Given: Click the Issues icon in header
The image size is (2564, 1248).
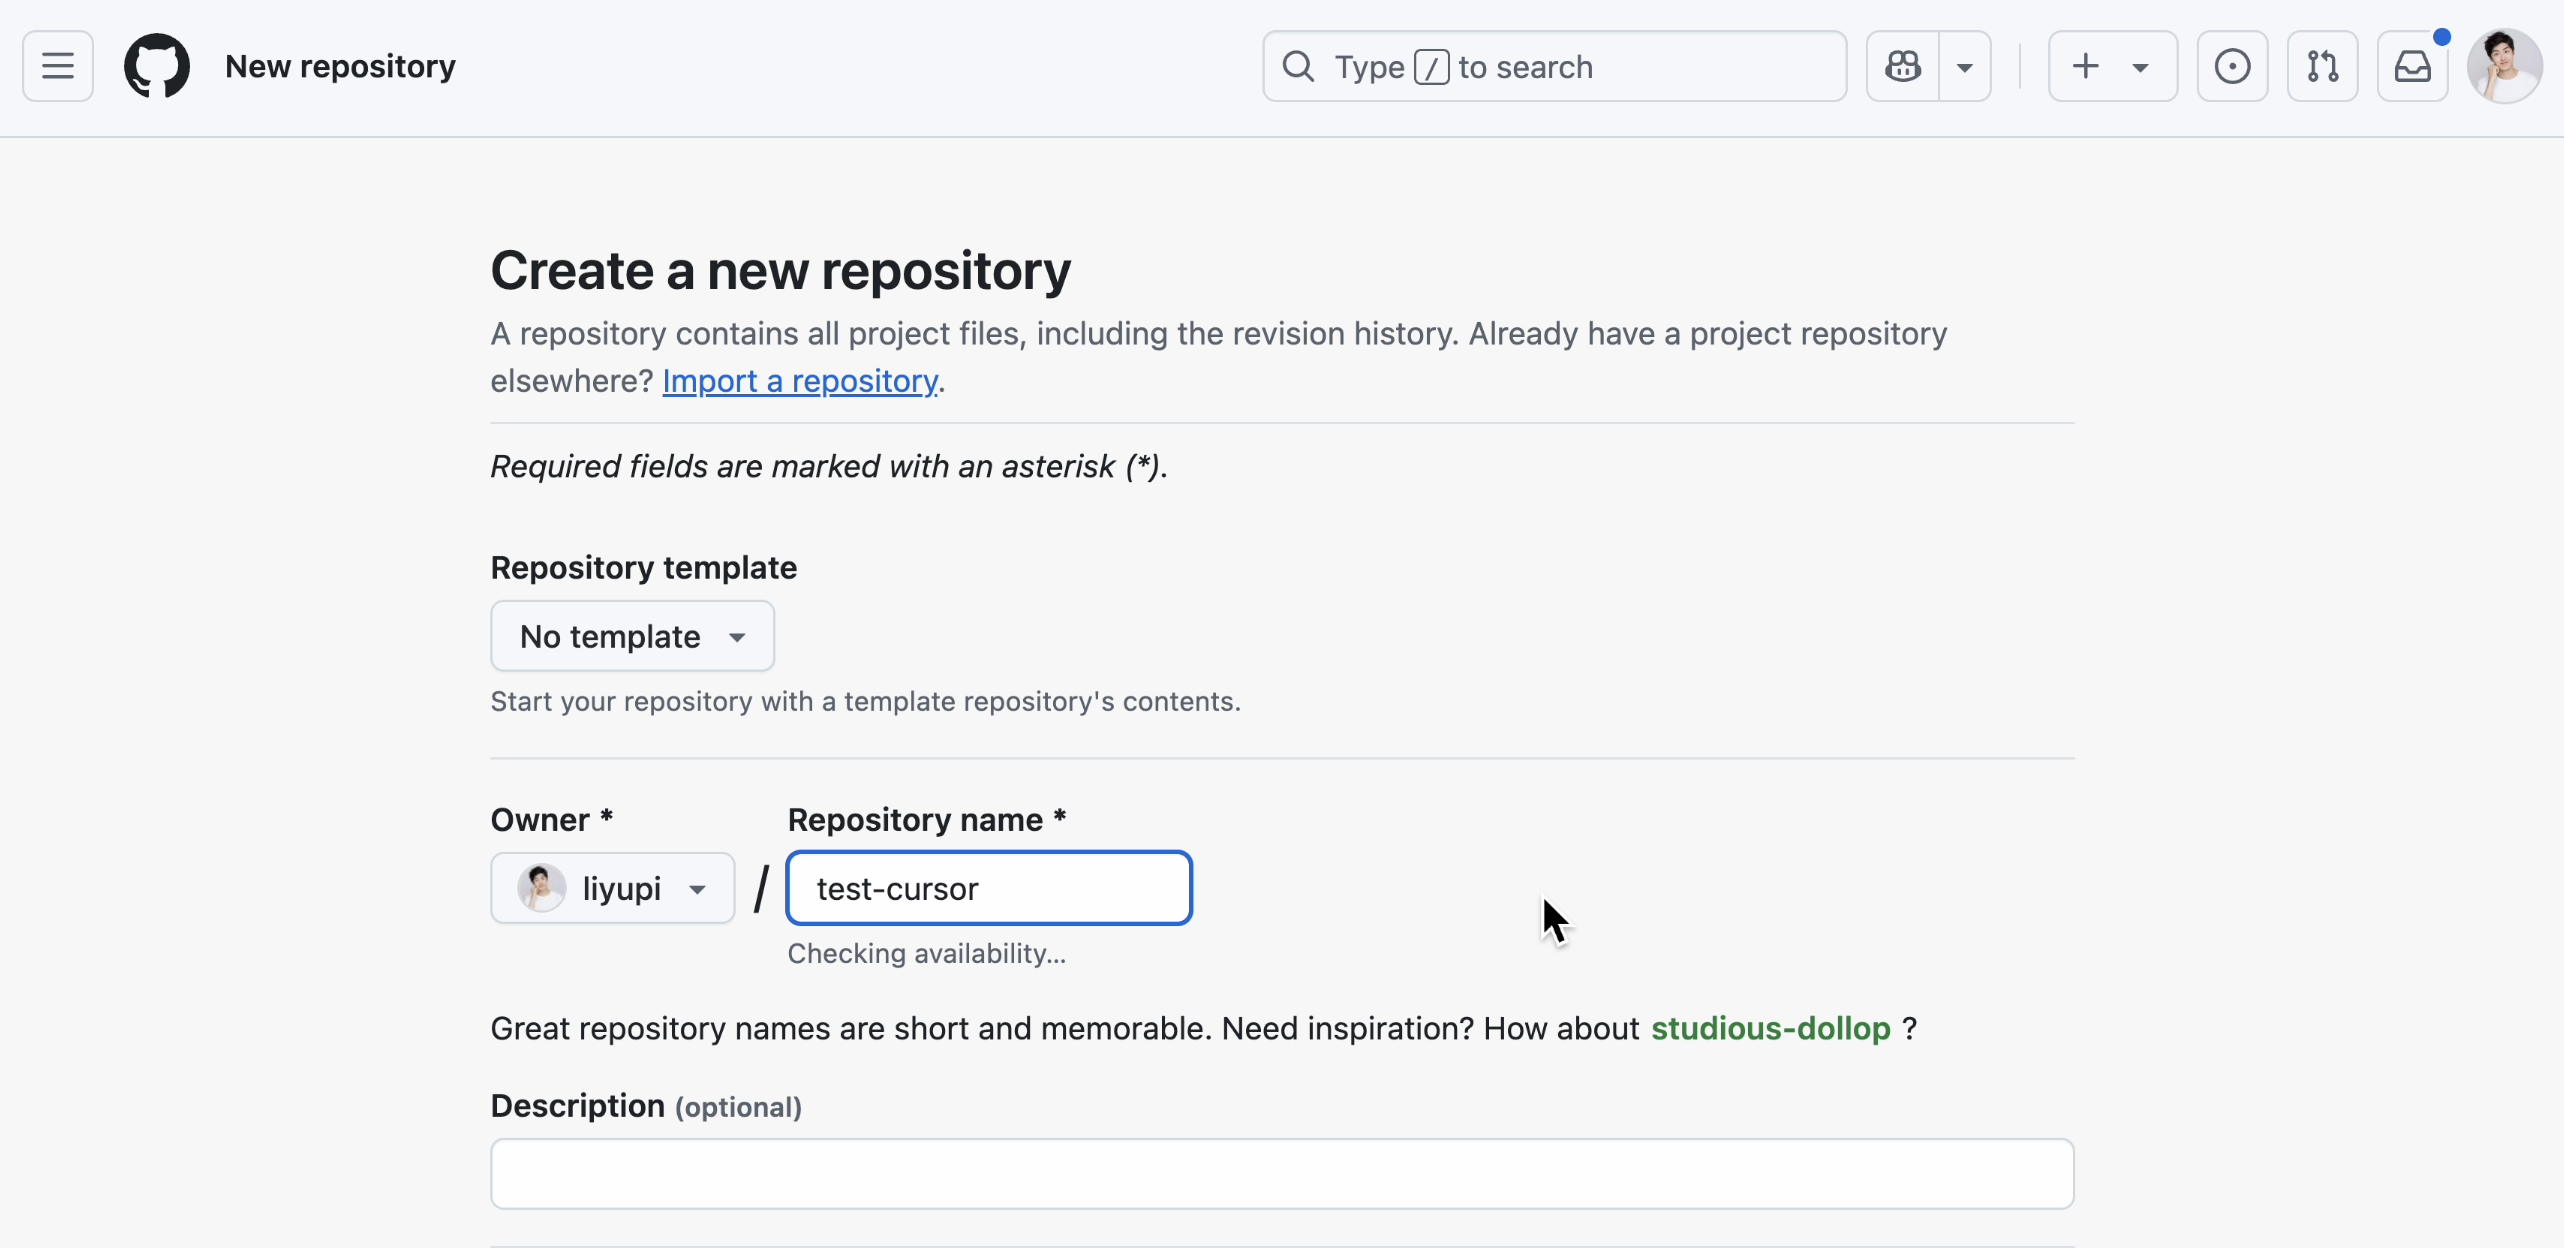Looking at the screenshot, I should tap(2232, 66).
